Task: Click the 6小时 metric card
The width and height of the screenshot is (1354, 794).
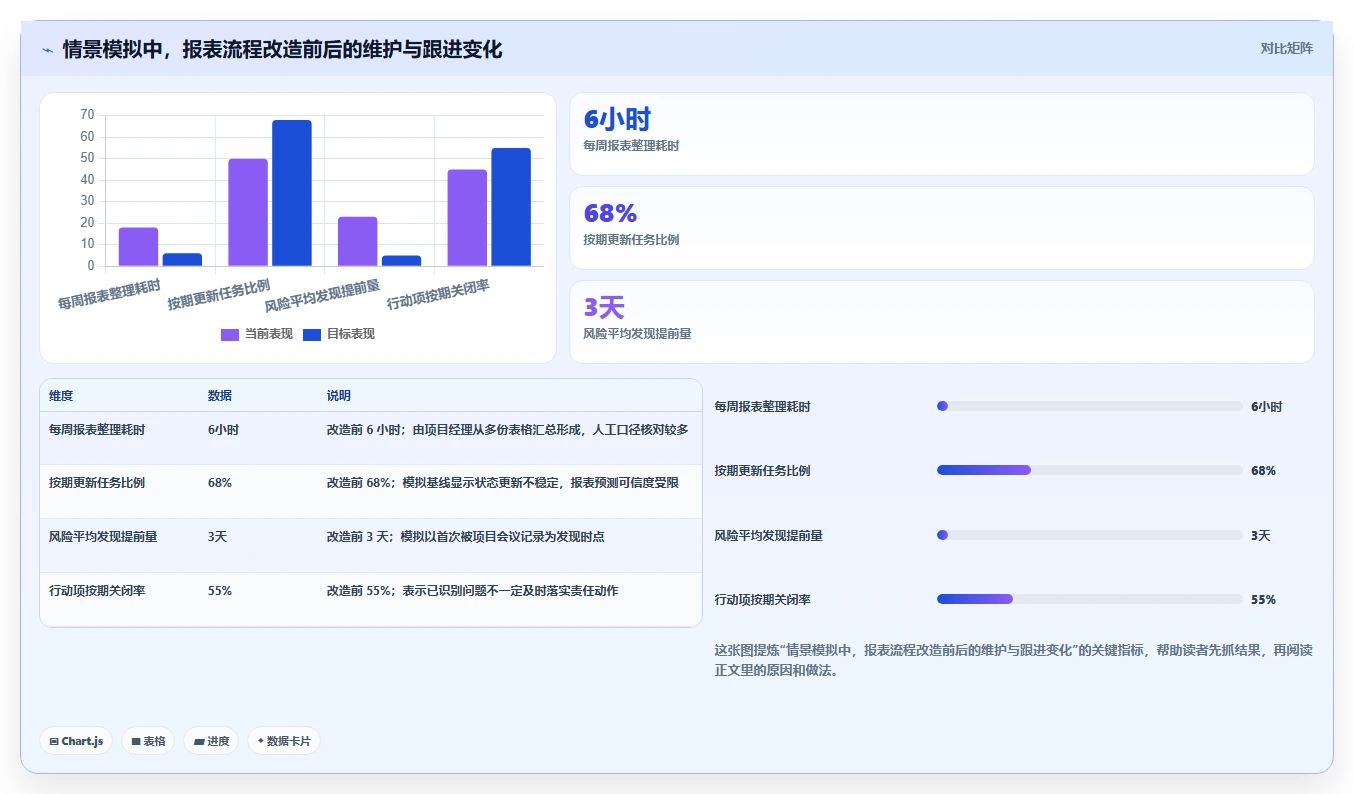Action: tap(941, 134)
